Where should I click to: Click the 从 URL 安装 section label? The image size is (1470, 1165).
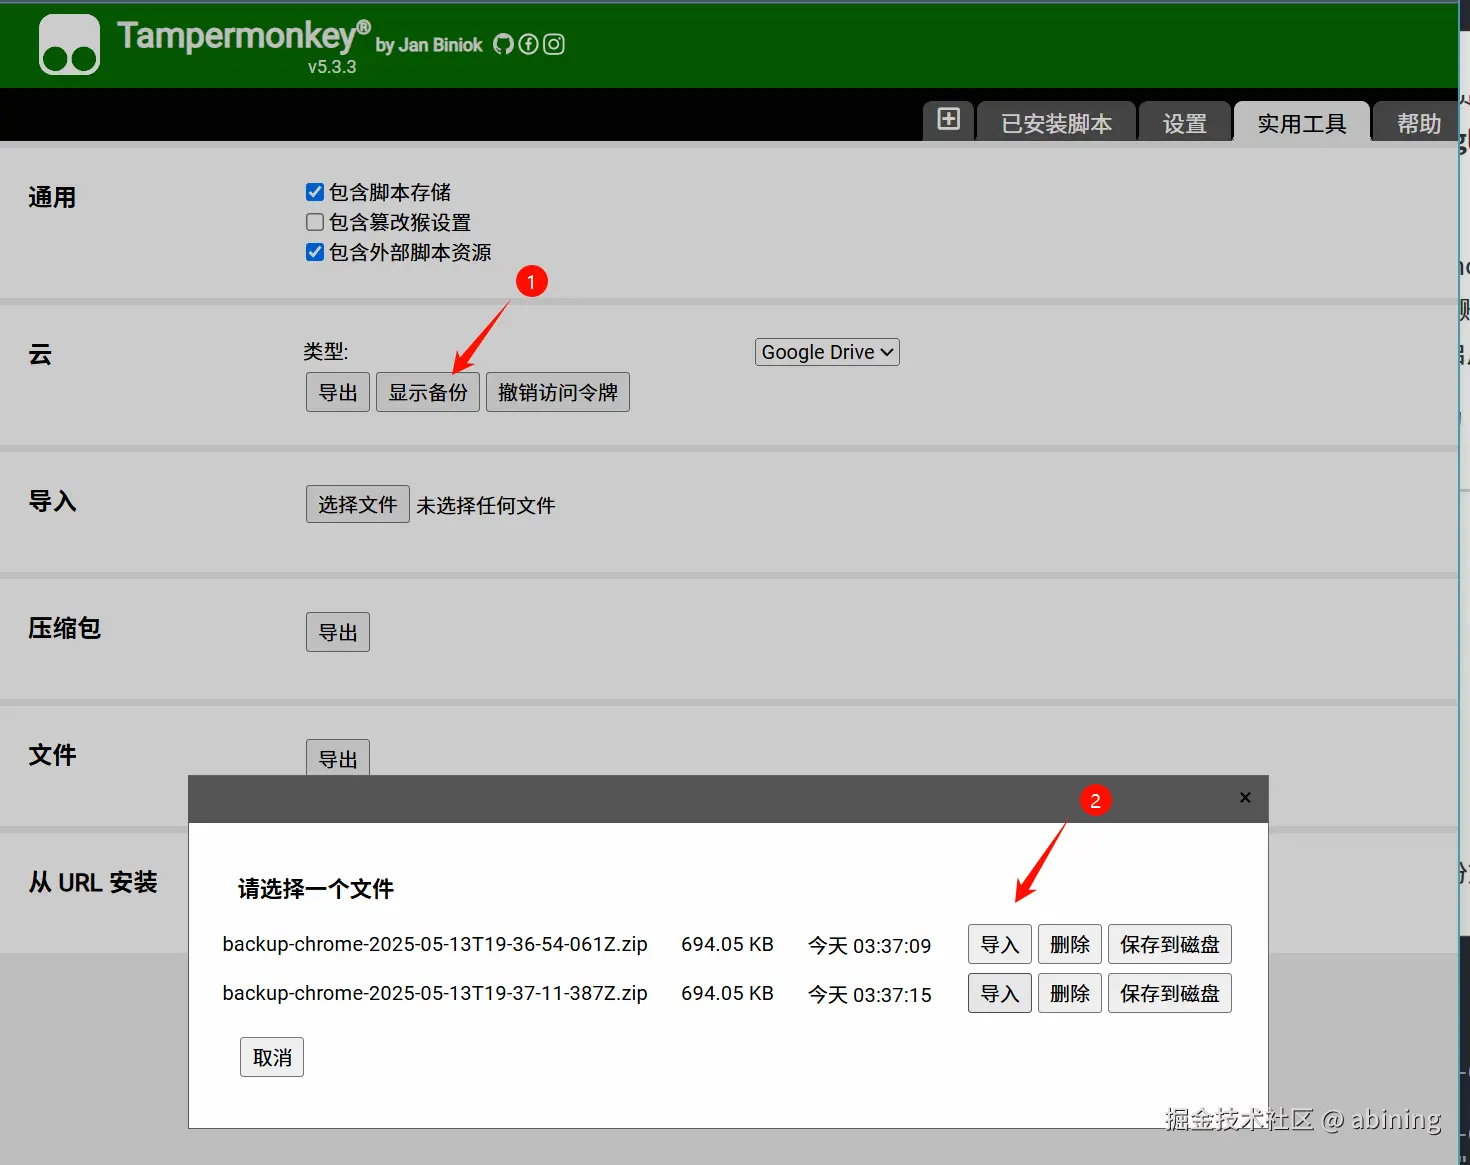(93, 882)
